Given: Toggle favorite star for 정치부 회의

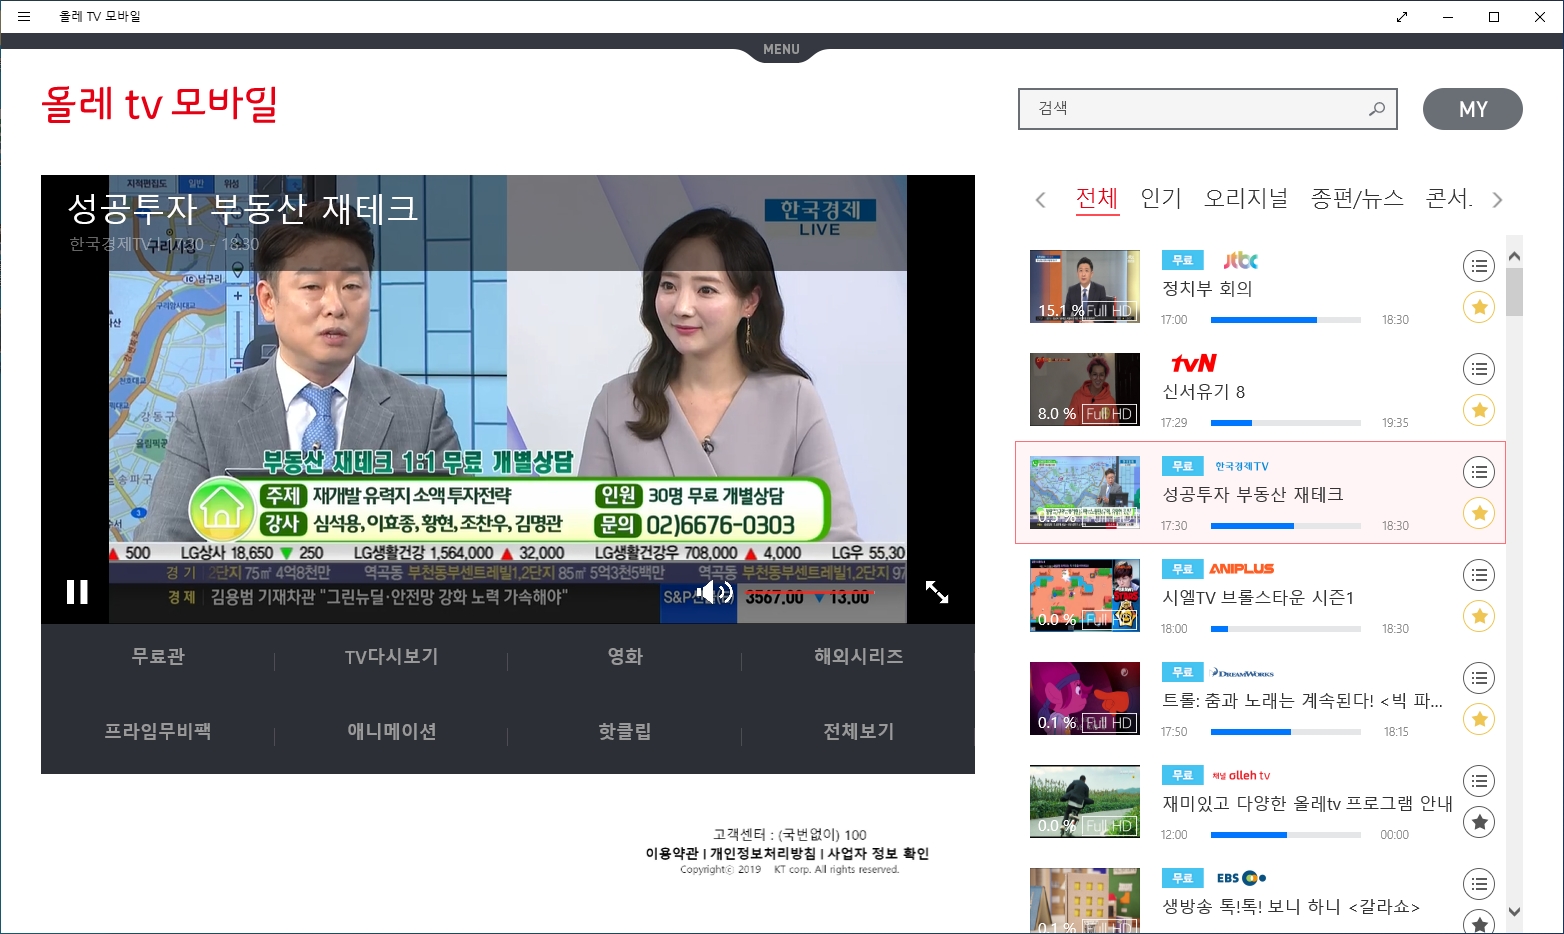Looking at the screenshot, I should tap(1479, 307).
